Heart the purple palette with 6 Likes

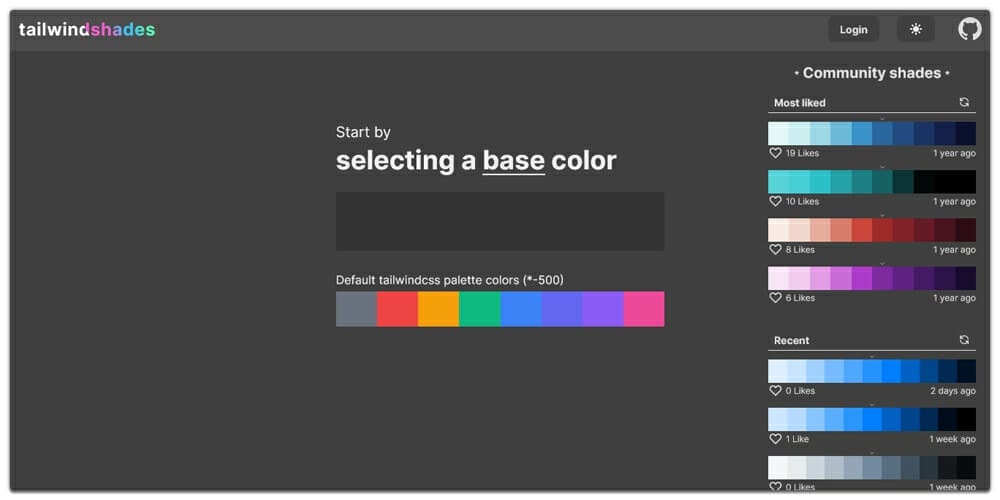775,297
